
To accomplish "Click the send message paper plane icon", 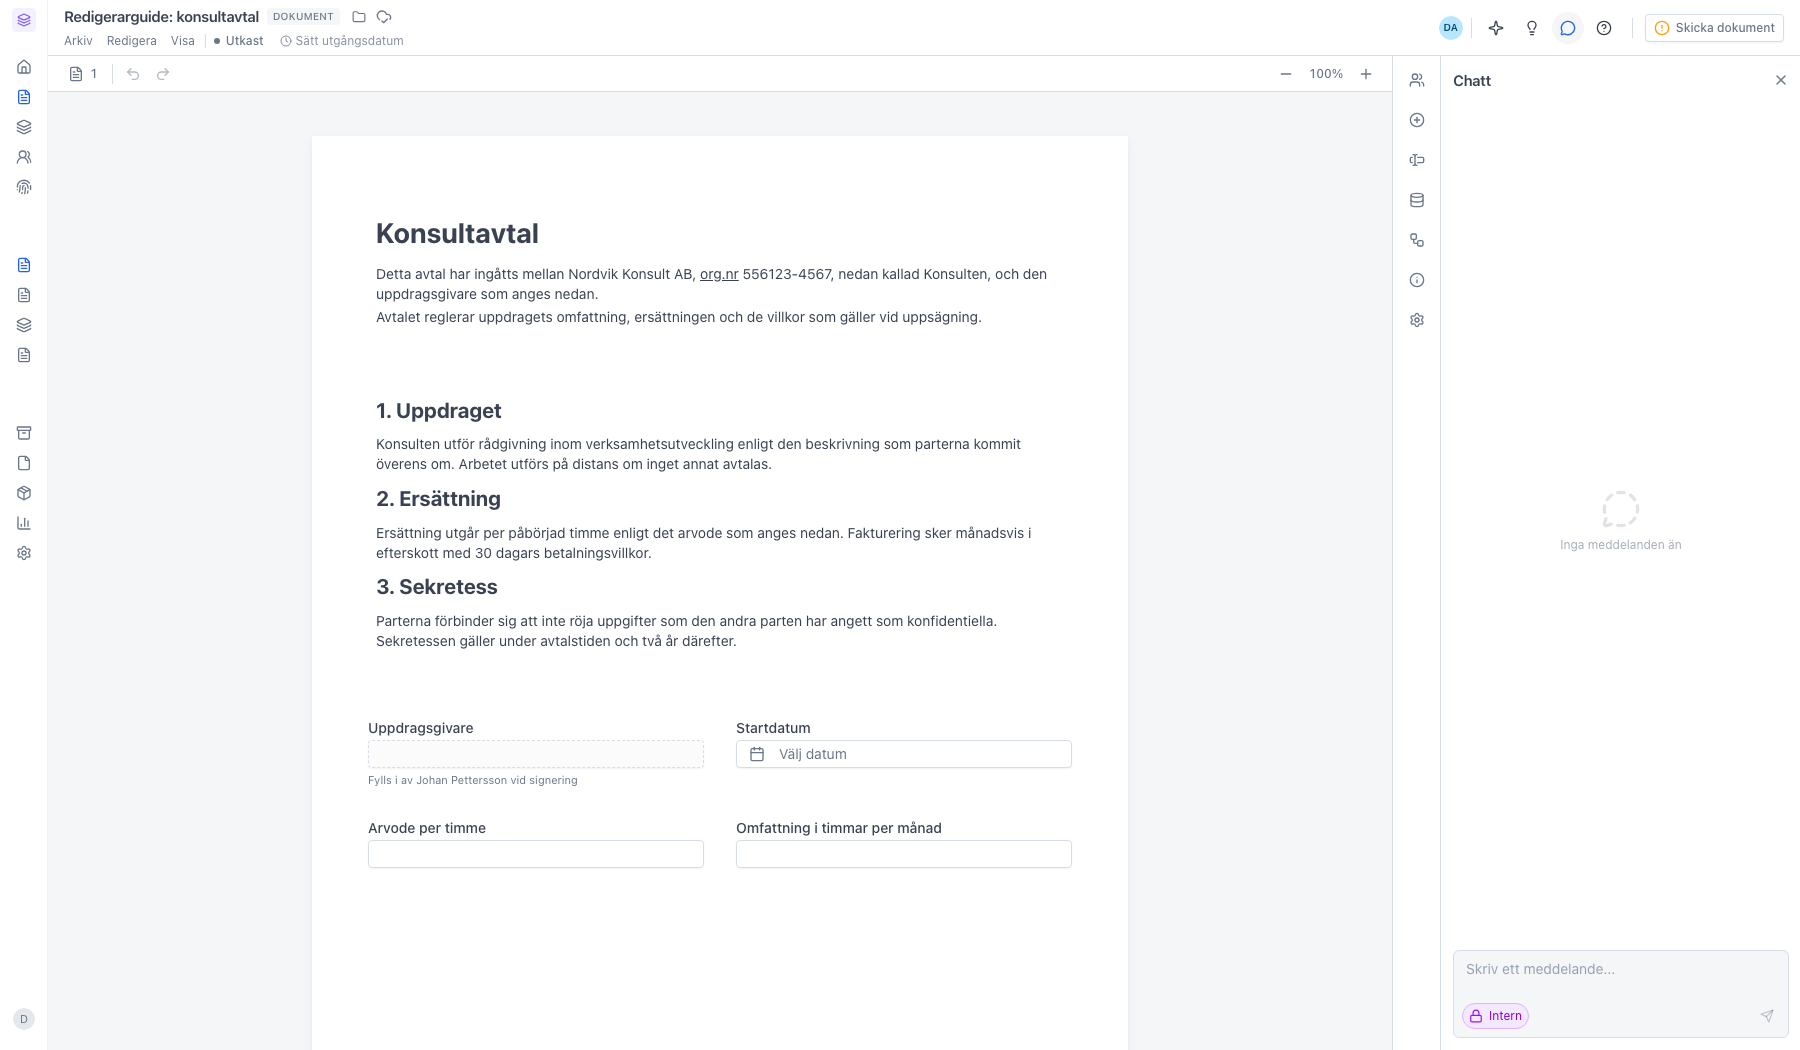I will (1767, 1016).
